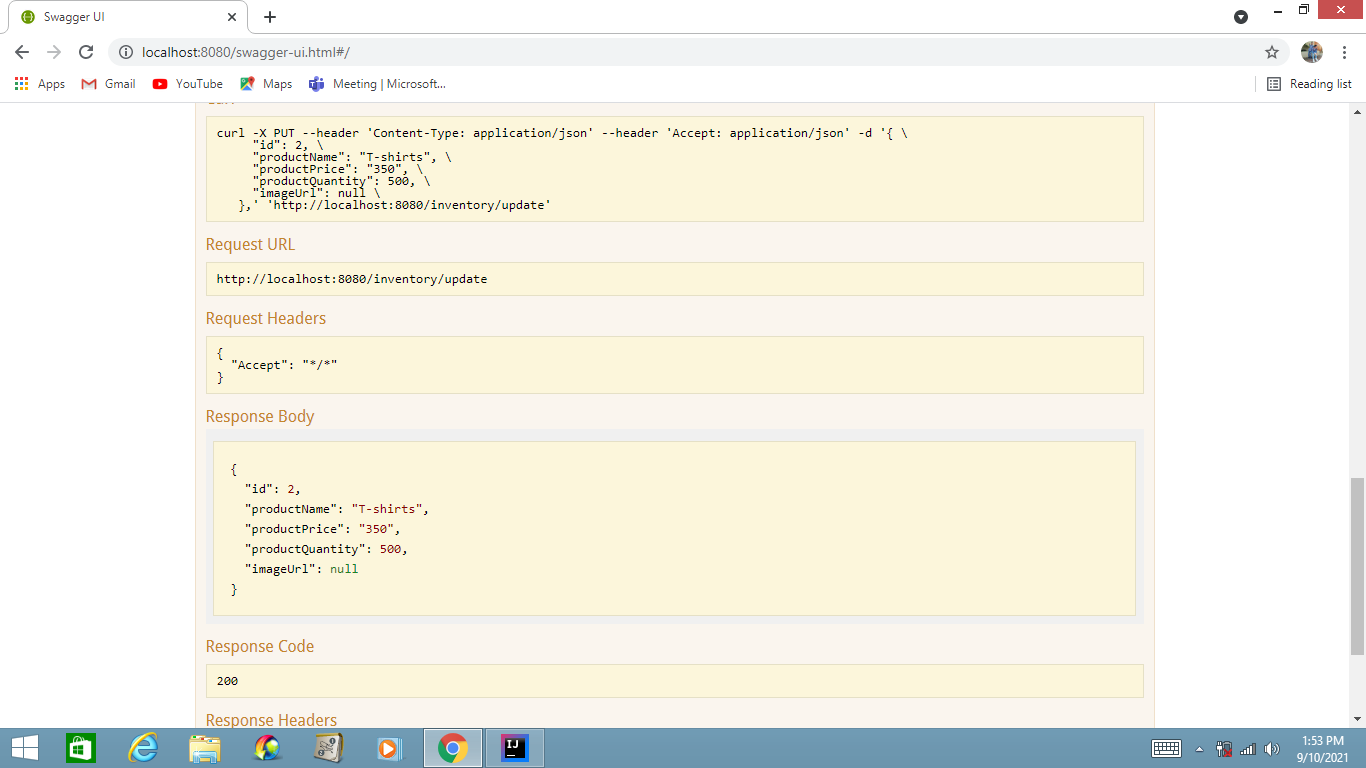Open File Explorer from taskbar
Viewport: 1366px width, 768px height.
205,748
